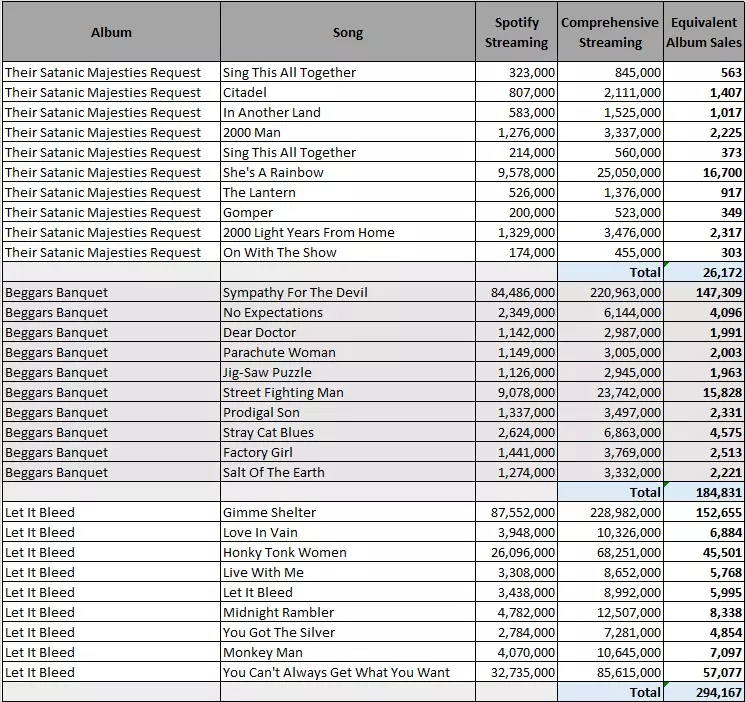Select the Dear Doctor cell
Image resolution: width=745 pixels, height=702 pixels.
click(x=348, y=332)
